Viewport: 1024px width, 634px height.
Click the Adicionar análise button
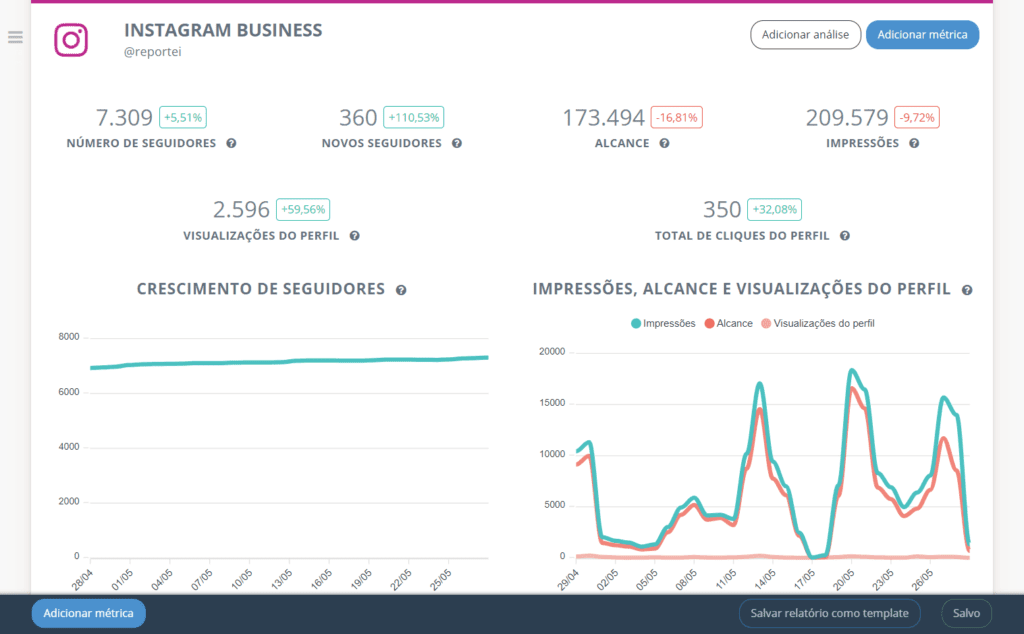click(805, 35)
